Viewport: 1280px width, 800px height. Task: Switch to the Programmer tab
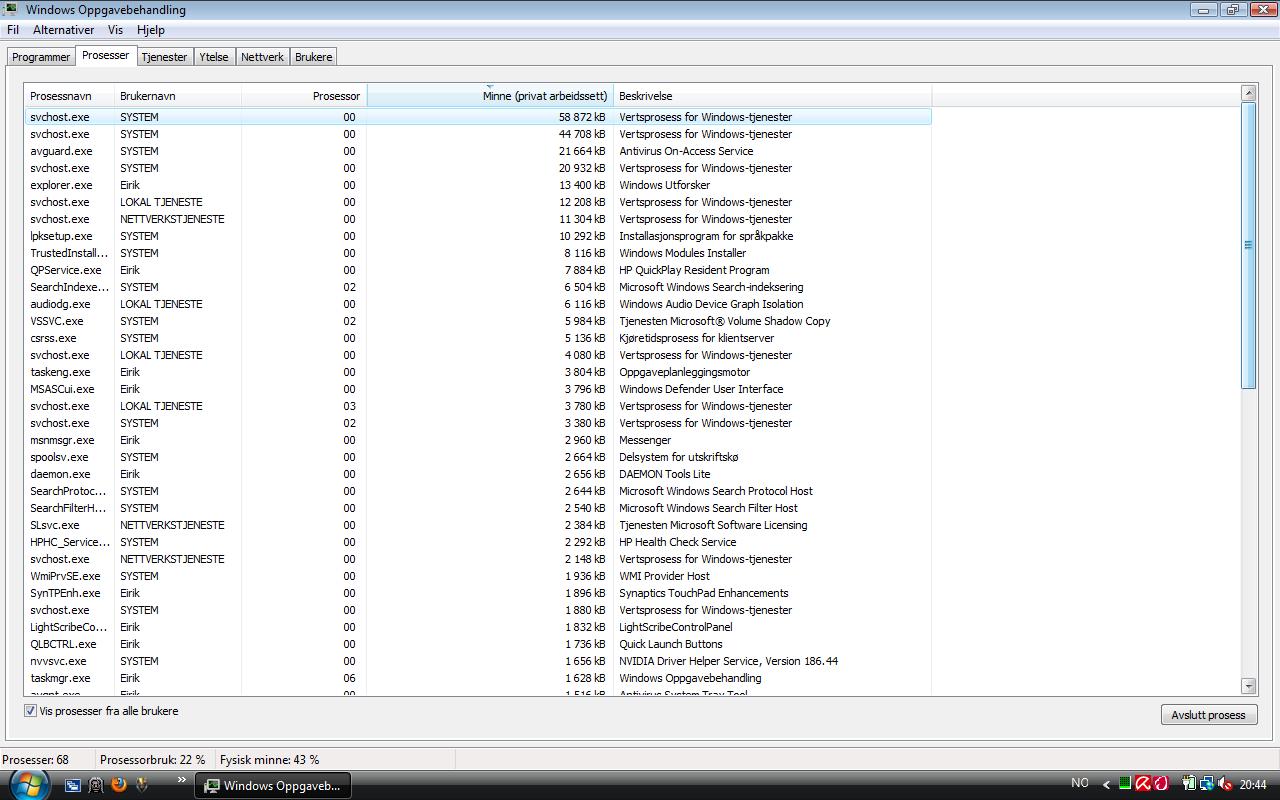point(41,57)
